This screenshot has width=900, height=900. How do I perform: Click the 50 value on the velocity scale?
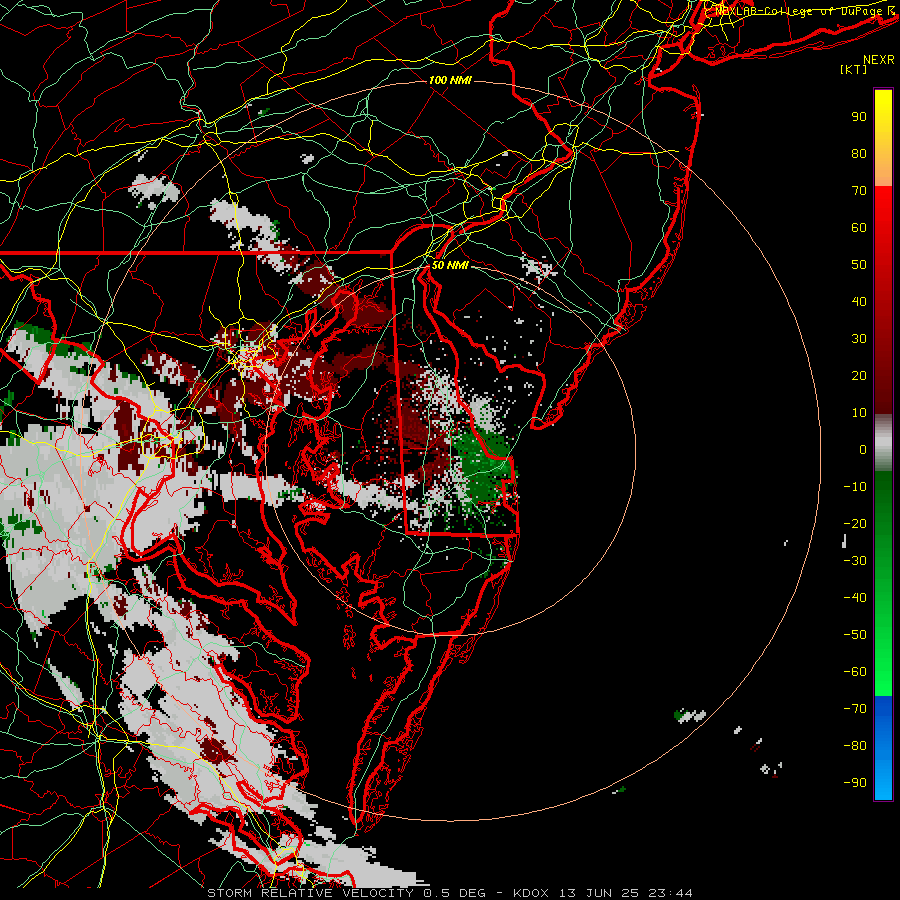859,265
